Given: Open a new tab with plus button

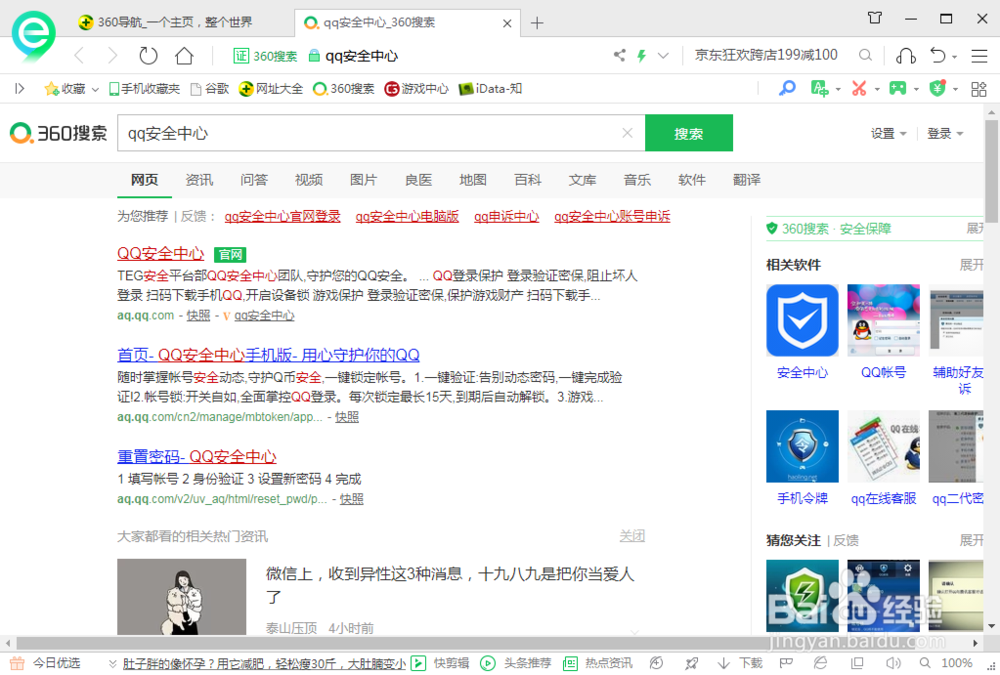Looking at the screenshot, I should pos(537,23).
